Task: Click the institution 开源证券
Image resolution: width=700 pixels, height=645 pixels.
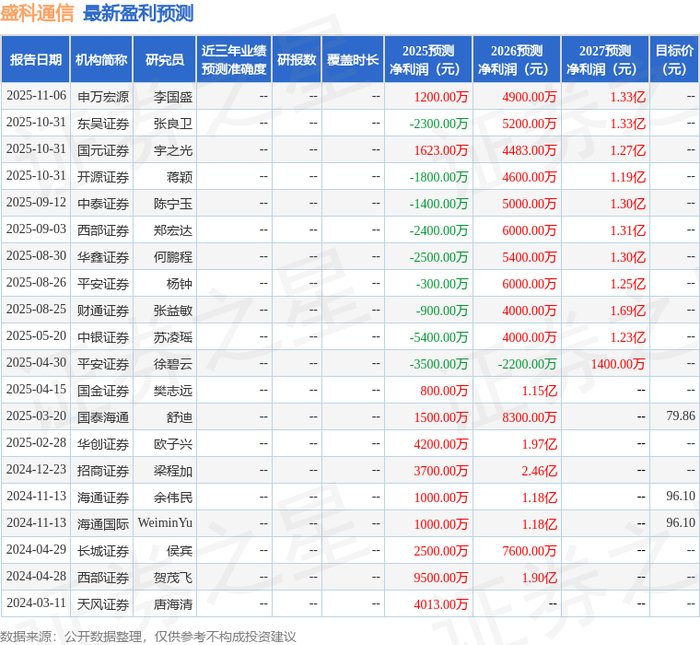Action: [103, 177]
